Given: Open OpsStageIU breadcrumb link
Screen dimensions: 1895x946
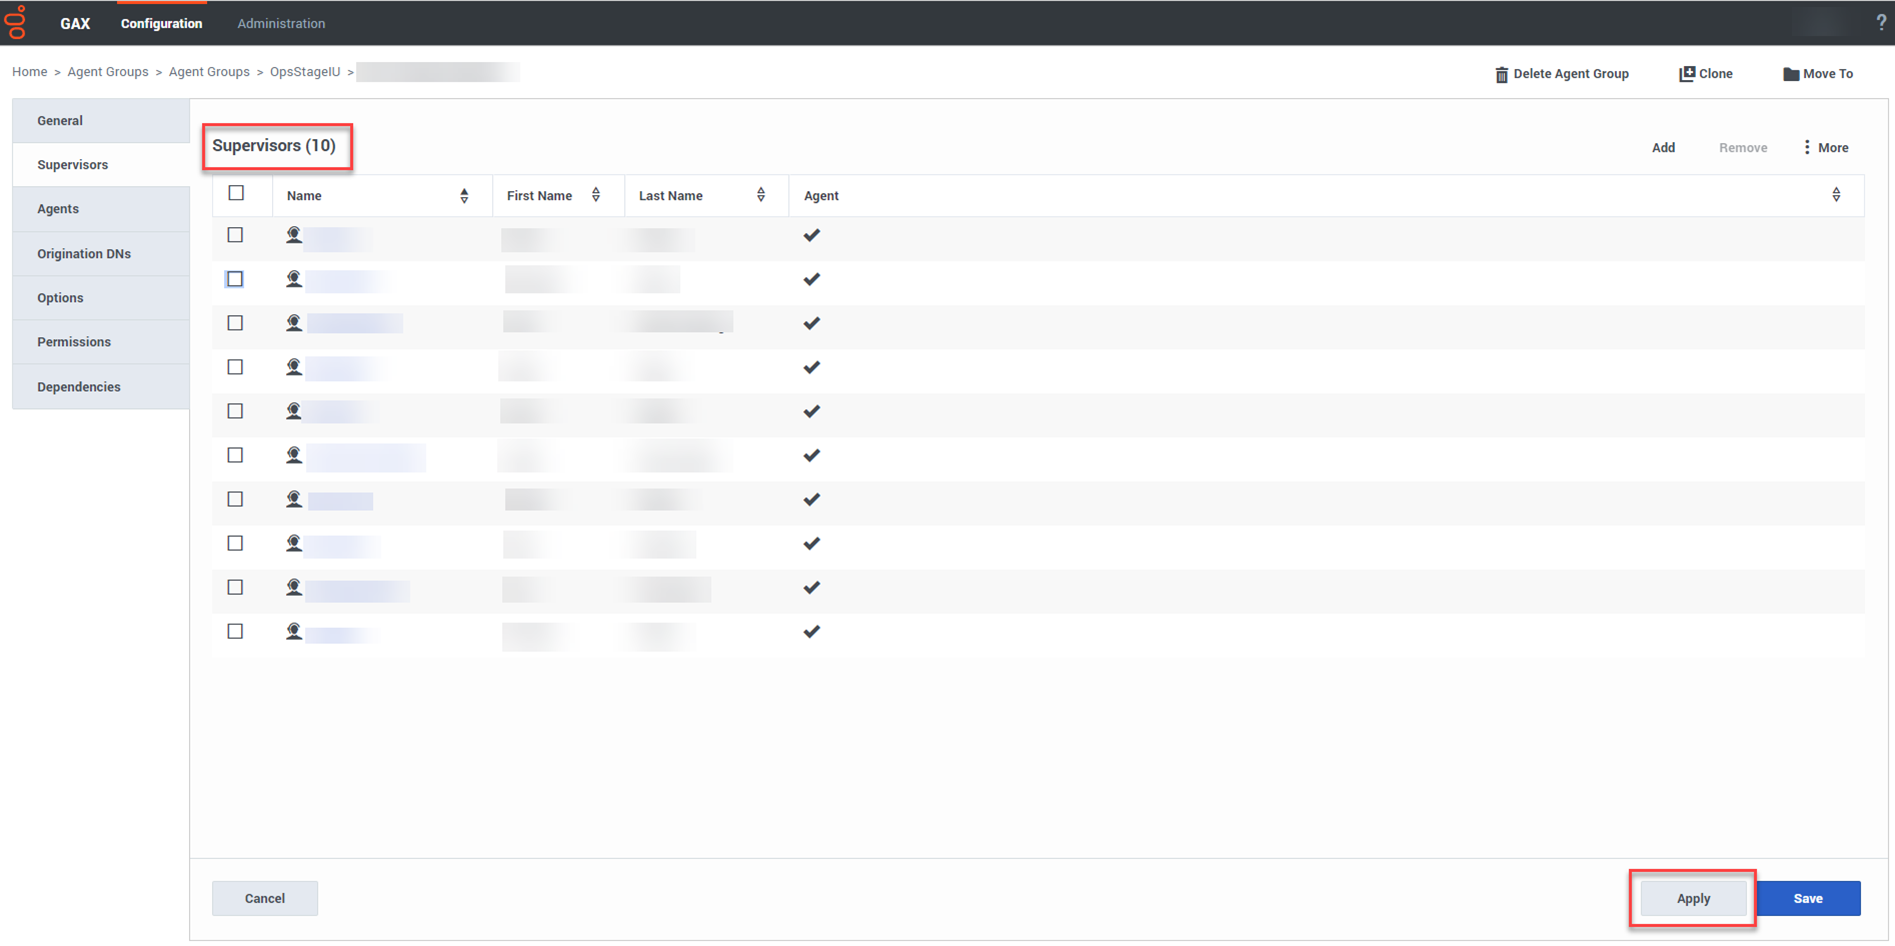Looking at the screenshot, I should [305, 72].
